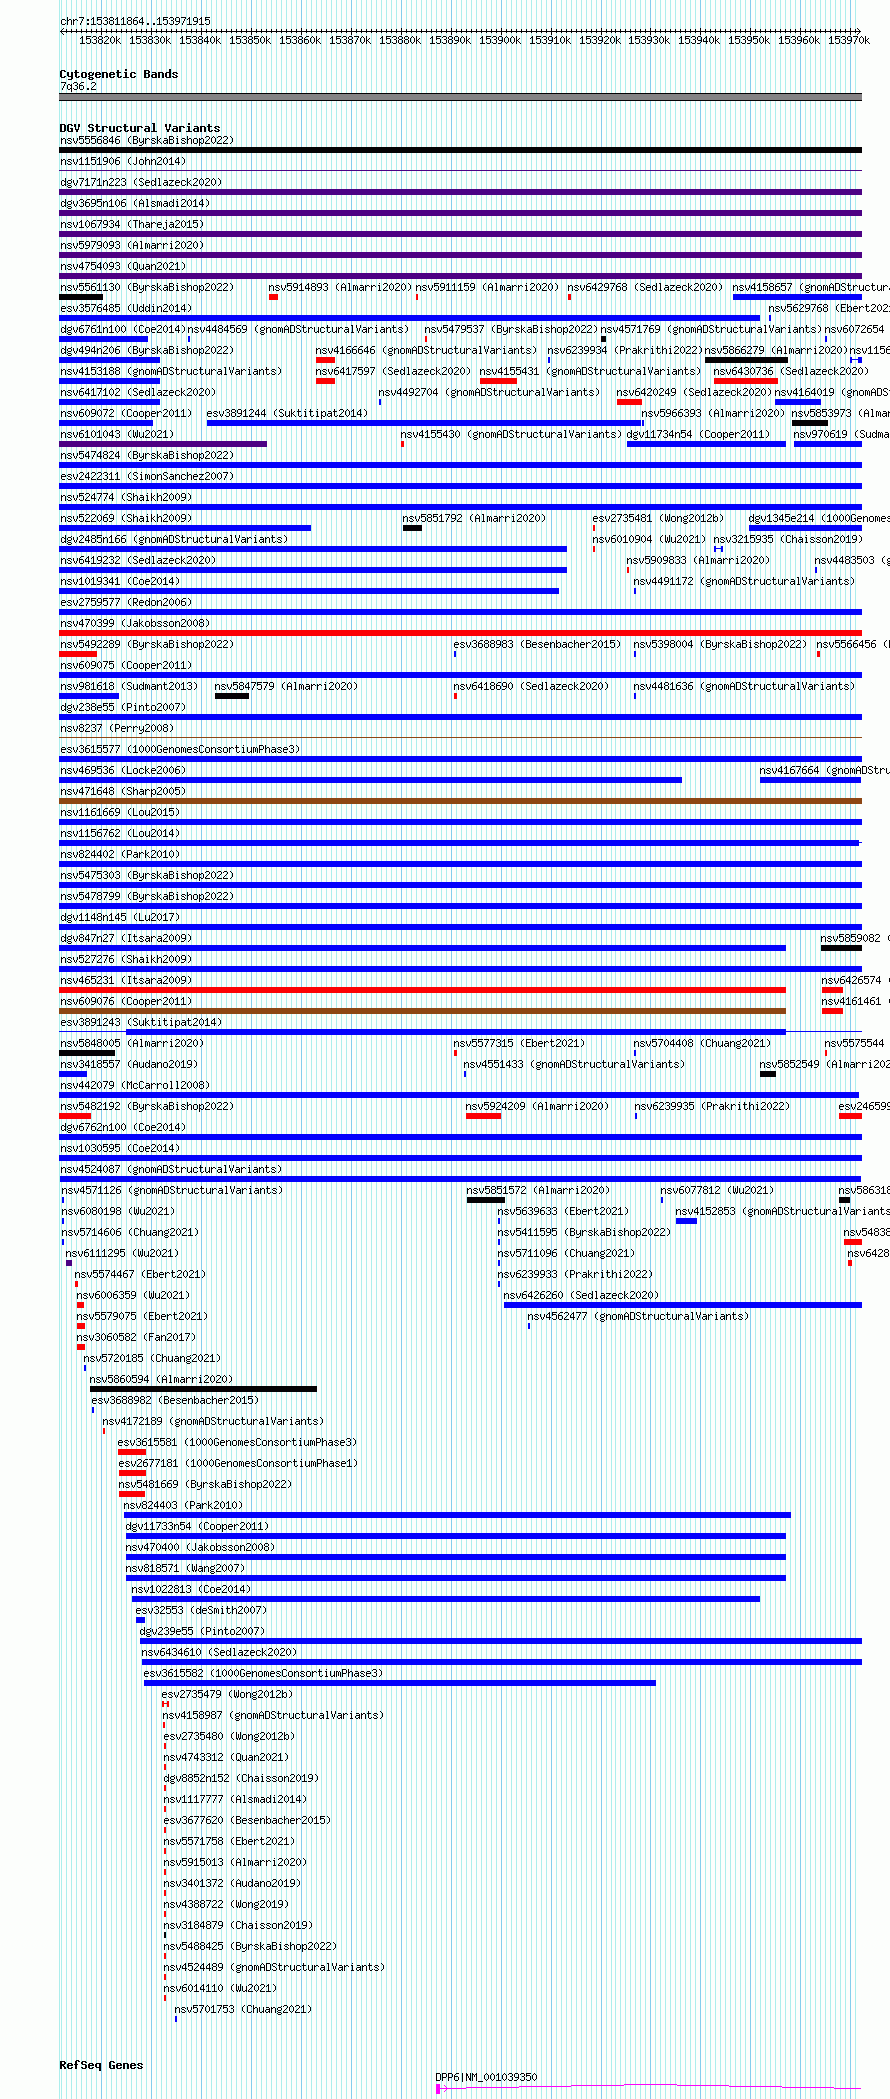Image resolution: width=890 pixels, height=2099 pixels.
Task: Click nsv4166646 (gnomADStructuralVariants) label
Action: point(427,350)
